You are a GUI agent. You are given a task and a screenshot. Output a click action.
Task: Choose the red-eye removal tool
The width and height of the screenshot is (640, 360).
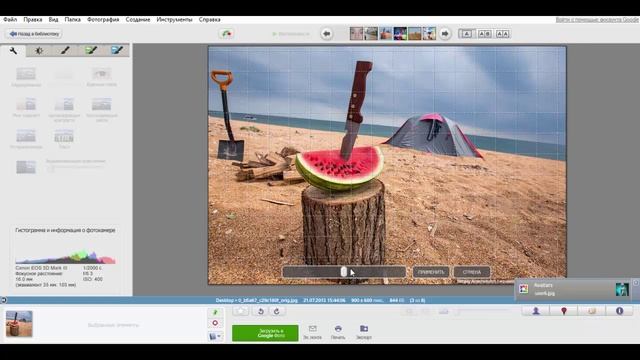[x=101, y=77]
